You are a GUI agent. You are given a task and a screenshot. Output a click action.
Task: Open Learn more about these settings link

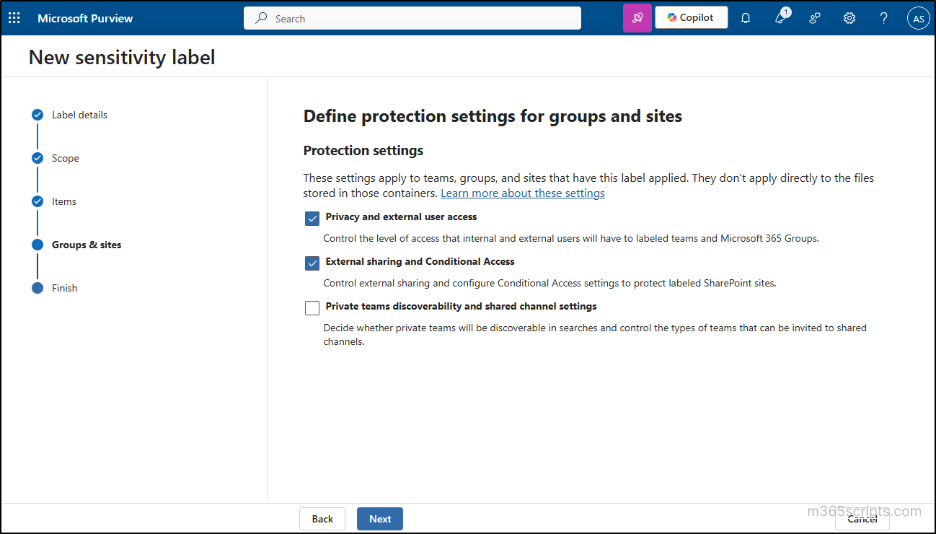click(x=522, y=193)
